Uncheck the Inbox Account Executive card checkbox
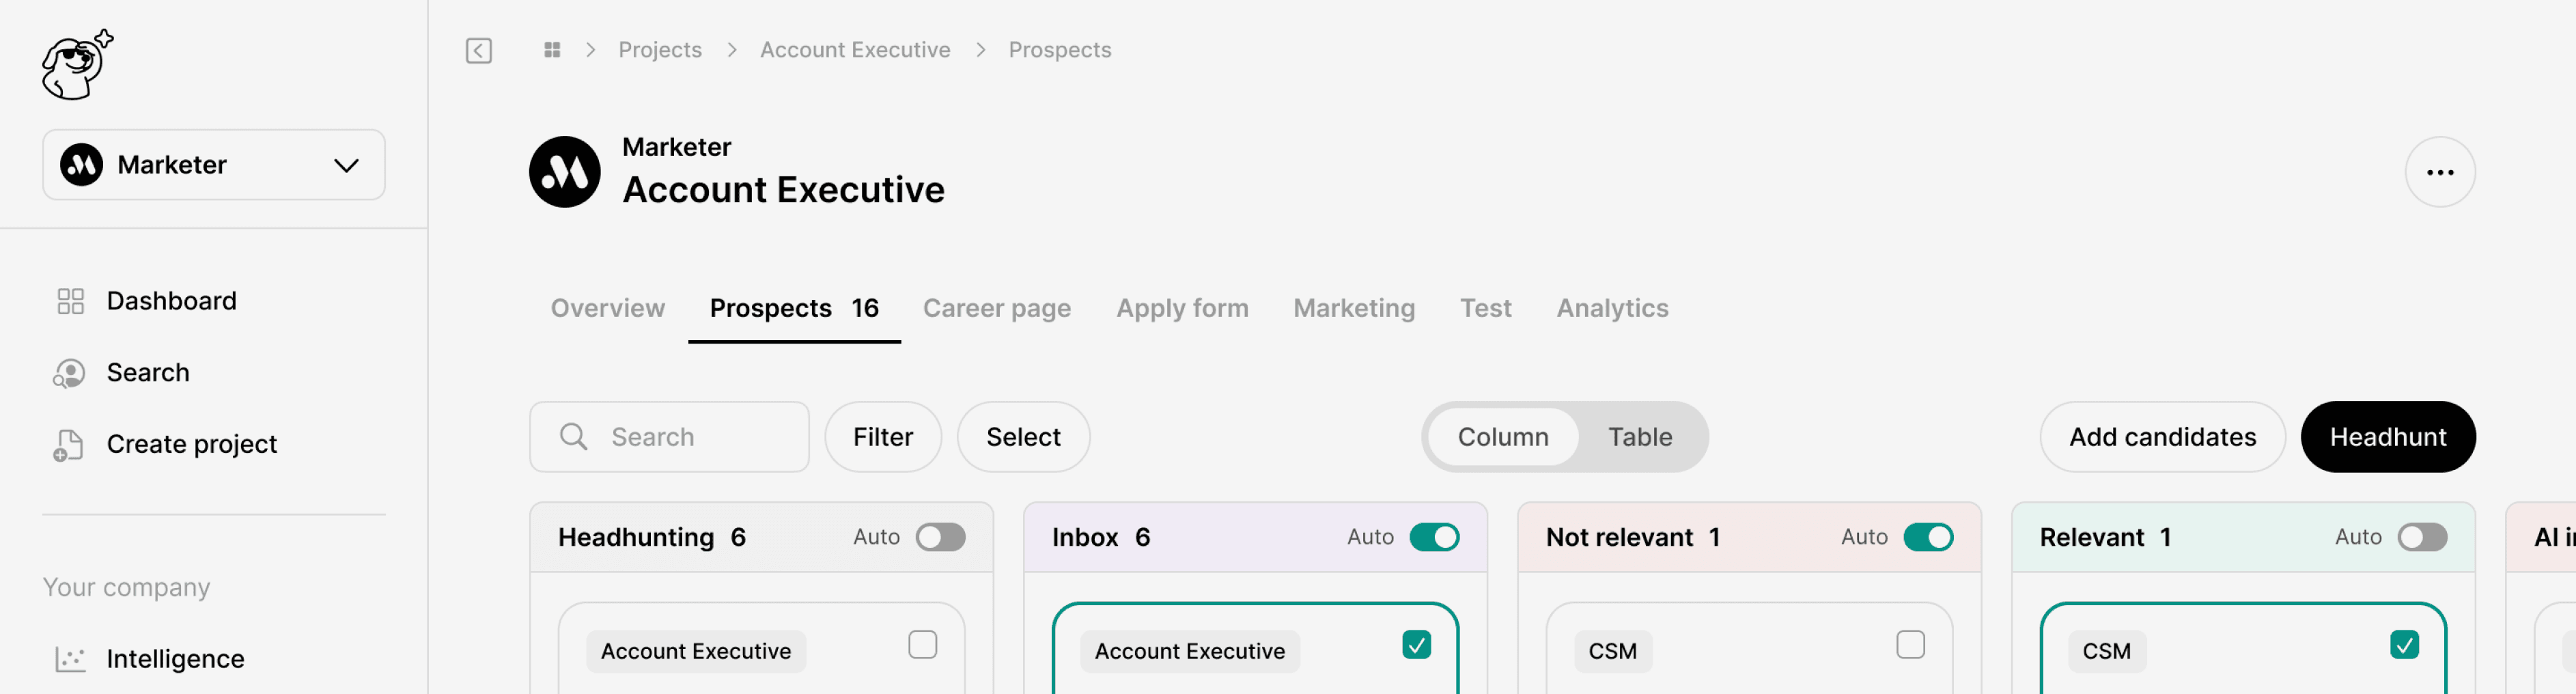 [x=1417, y=645]
